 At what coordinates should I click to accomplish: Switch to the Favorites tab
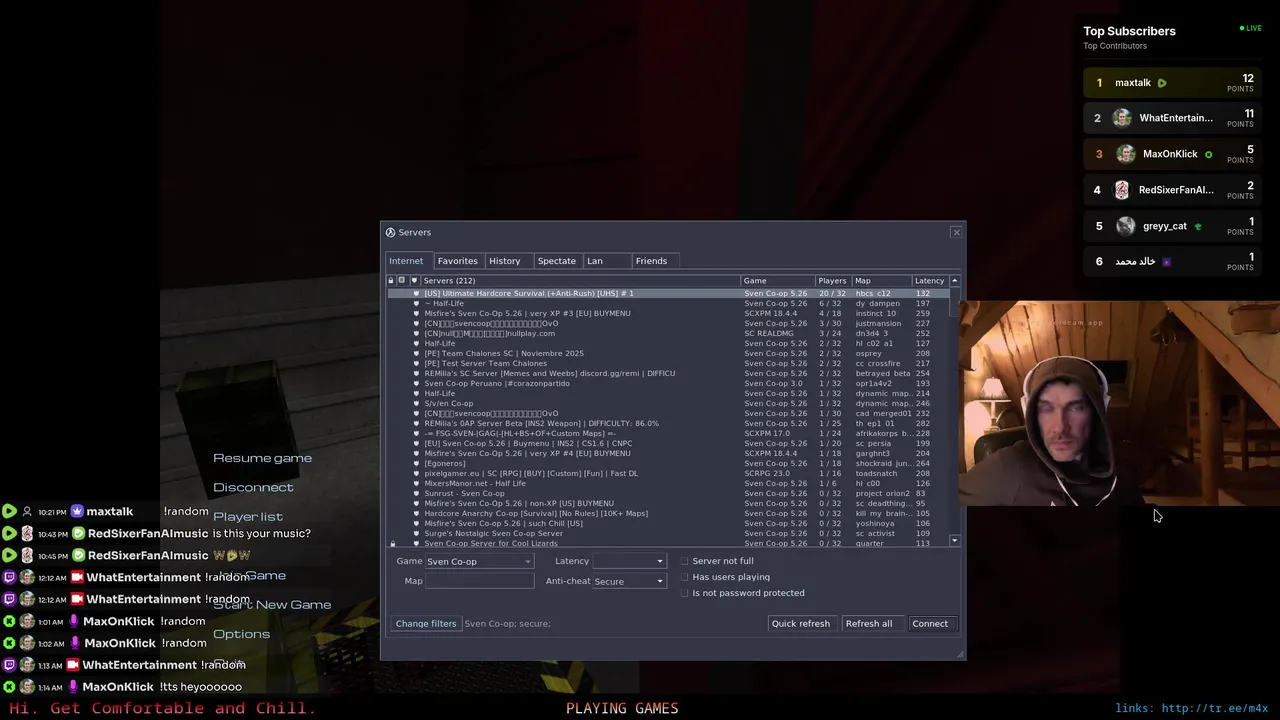point(457,261)
